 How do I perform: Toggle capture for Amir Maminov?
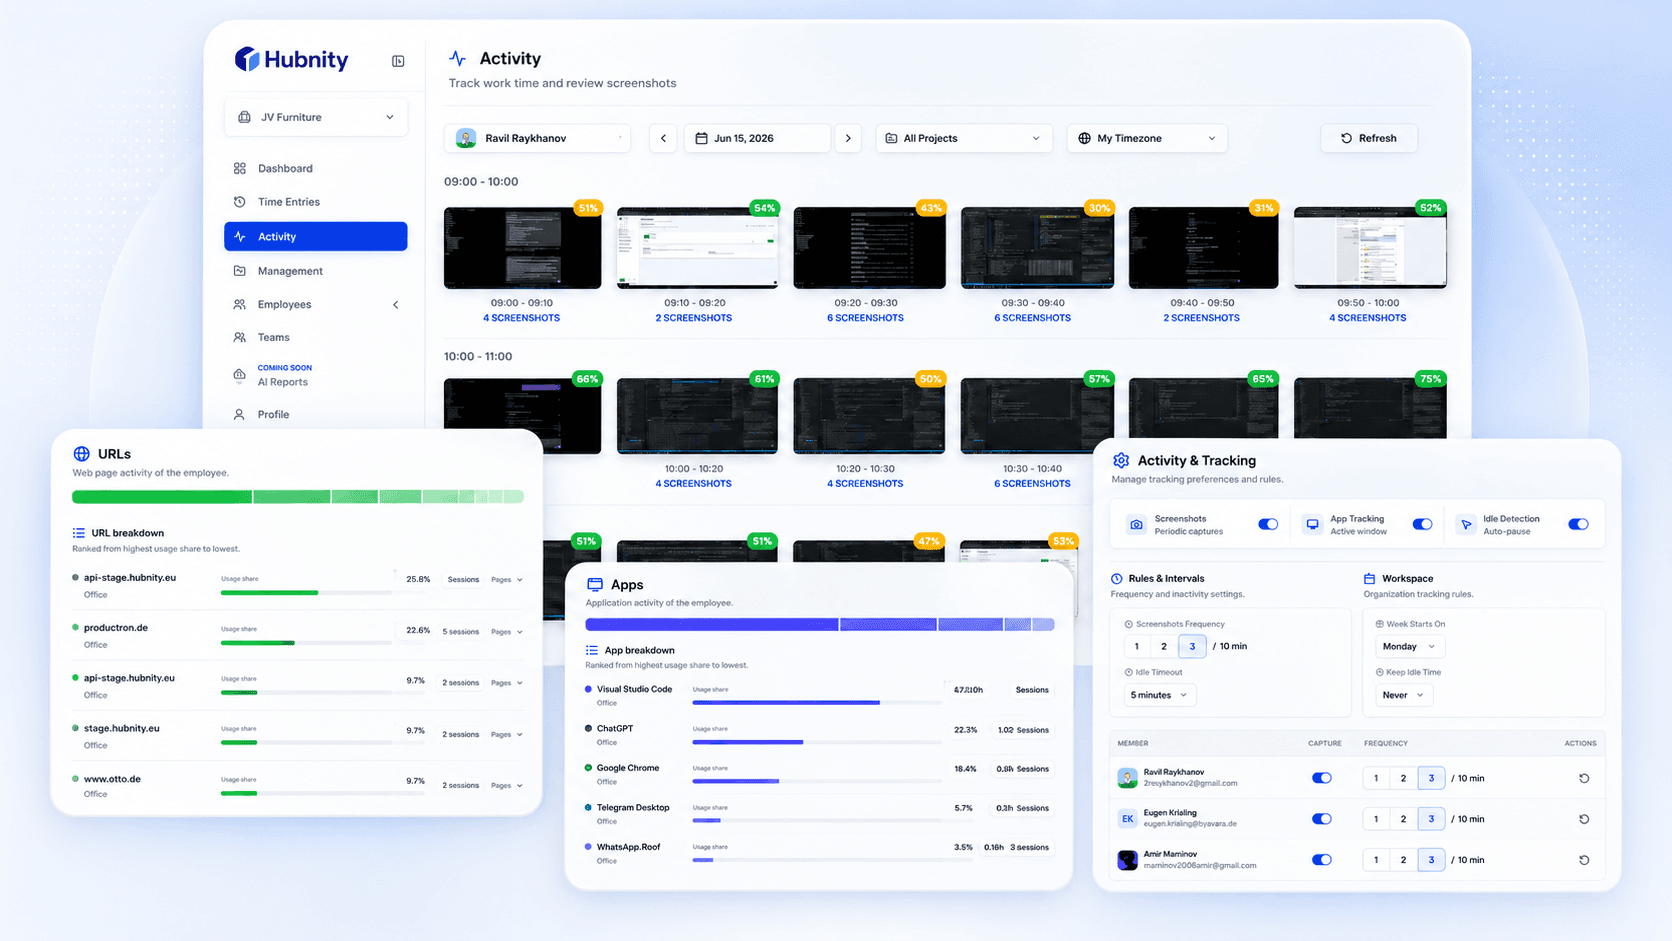[x=1322, y=860]
